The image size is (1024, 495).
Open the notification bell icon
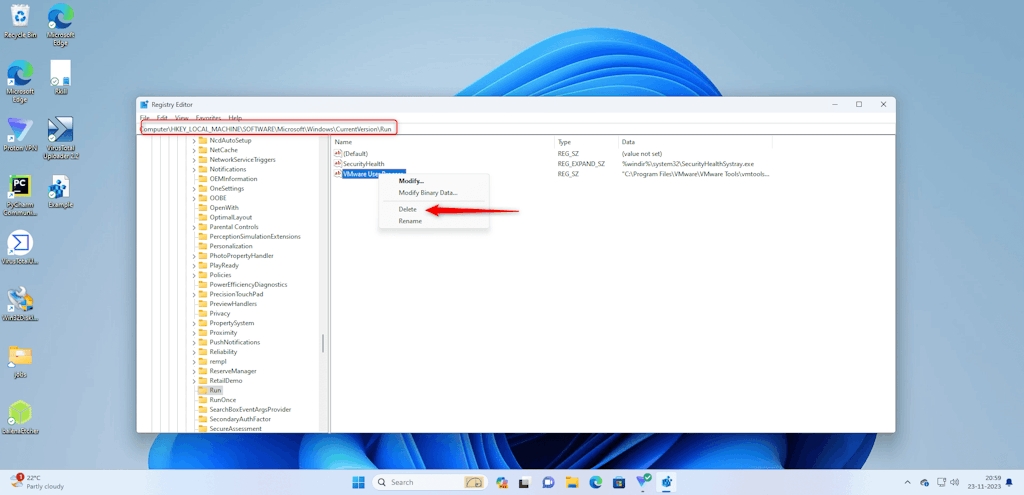coord(1009,483)
